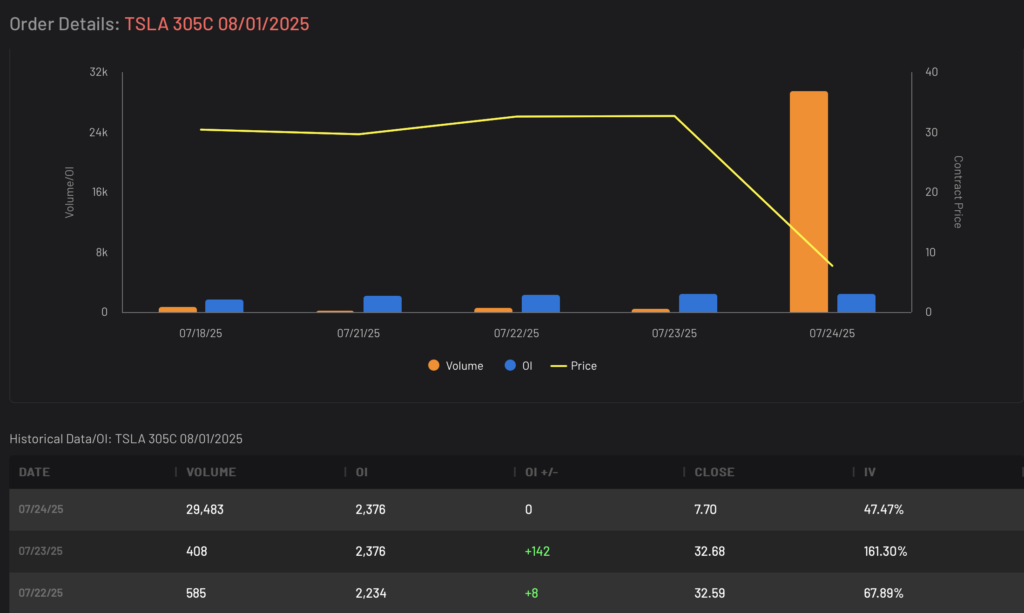
Task: Click the close price 32.68
Action: coord(709,551)
